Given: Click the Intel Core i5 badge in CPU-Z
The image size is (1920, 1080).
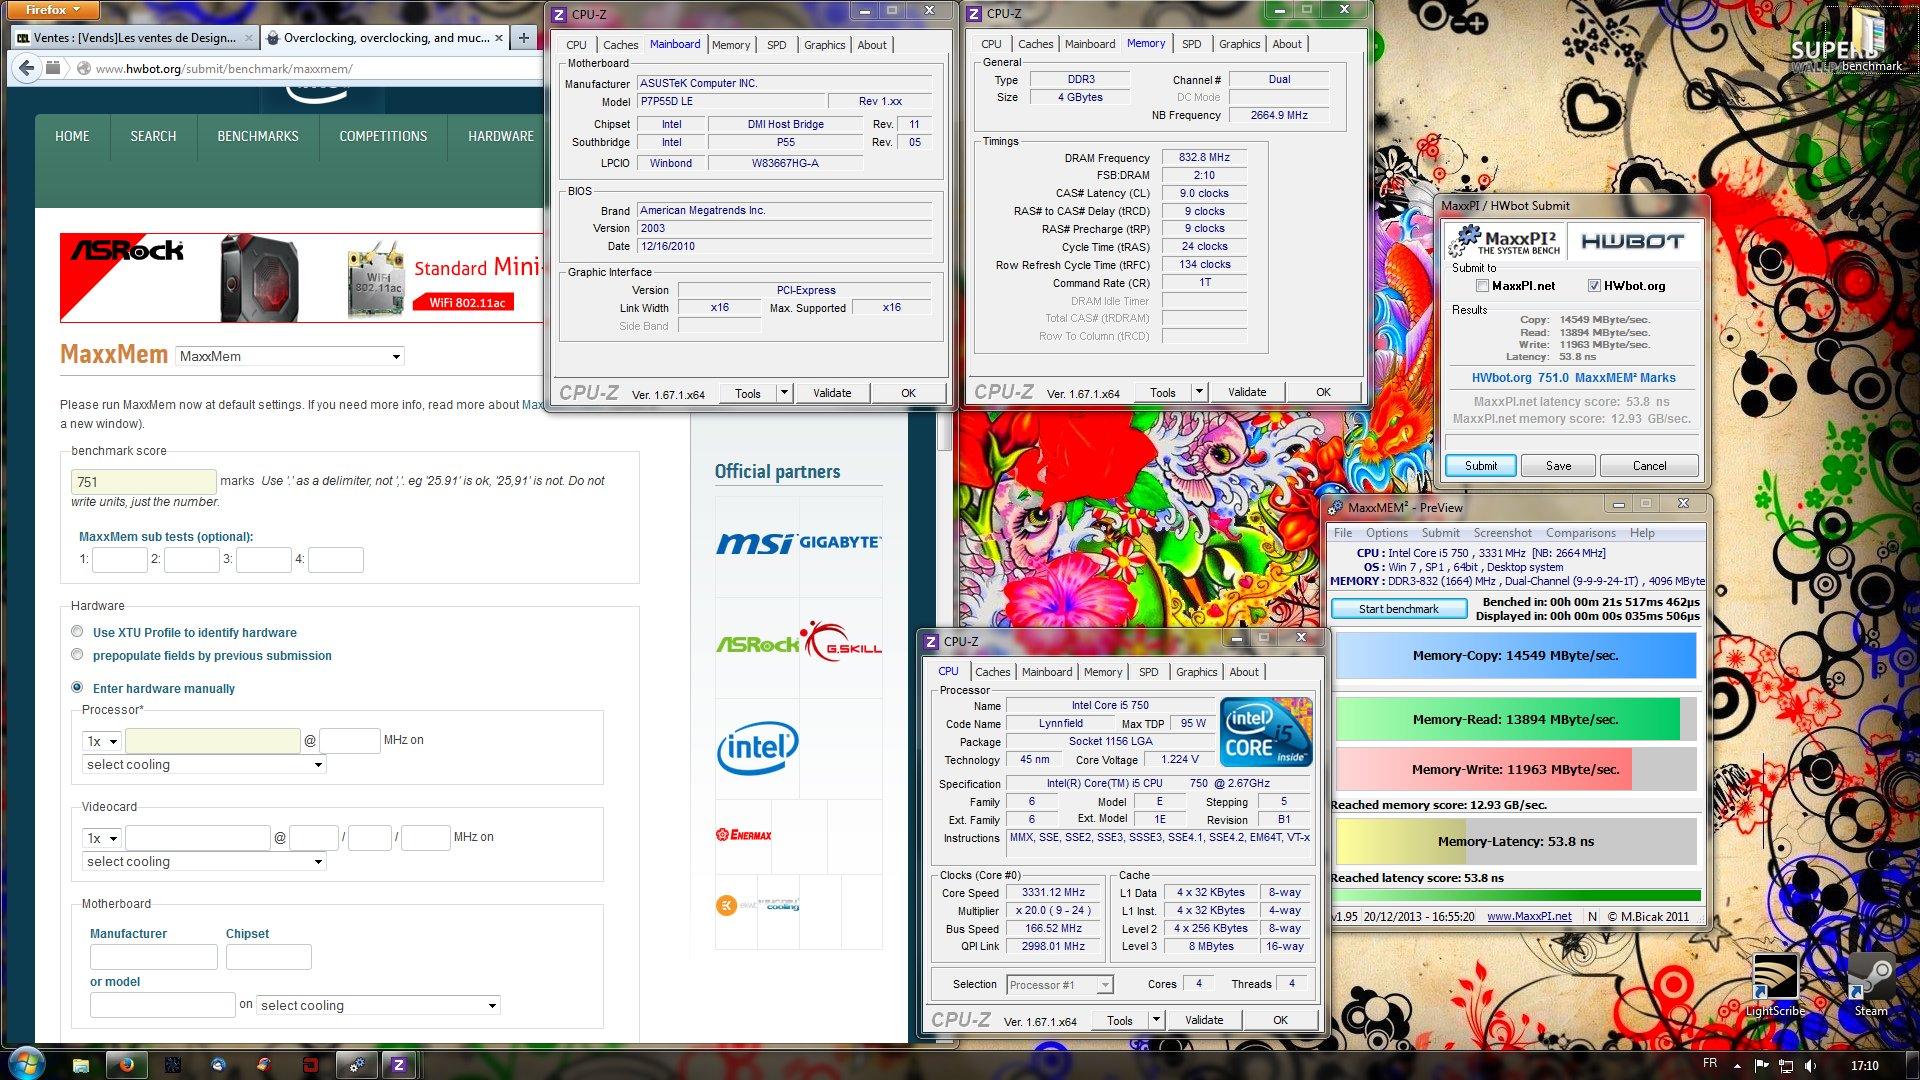Looking at the screenshot, I should pyautogui.click(x=1266, y=732).
